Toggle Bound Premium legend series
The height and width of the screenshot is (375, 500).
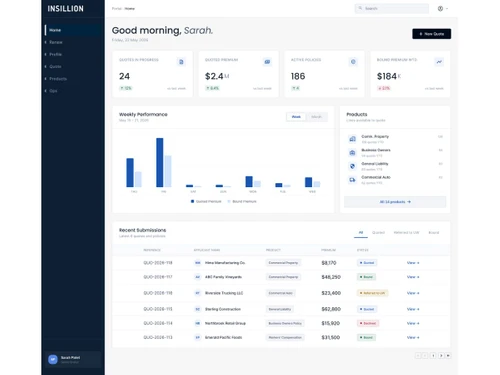point(242,201)
